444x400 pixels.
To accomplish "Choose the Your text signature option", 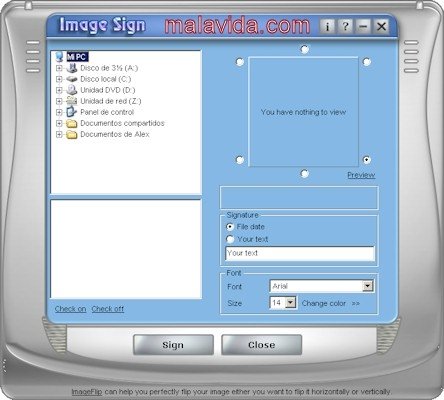I will (x=230, y=239).
